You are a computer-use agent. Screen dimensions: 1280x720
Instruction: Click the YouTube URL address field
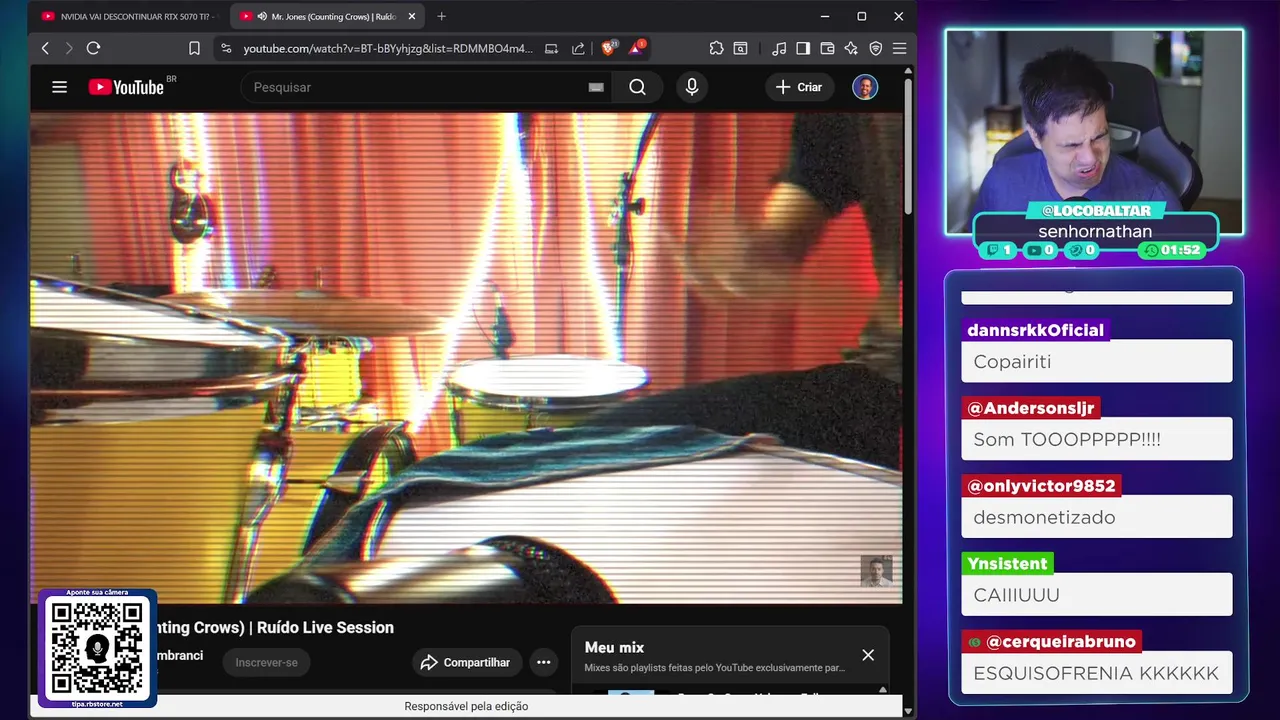[x=388, y=48]
